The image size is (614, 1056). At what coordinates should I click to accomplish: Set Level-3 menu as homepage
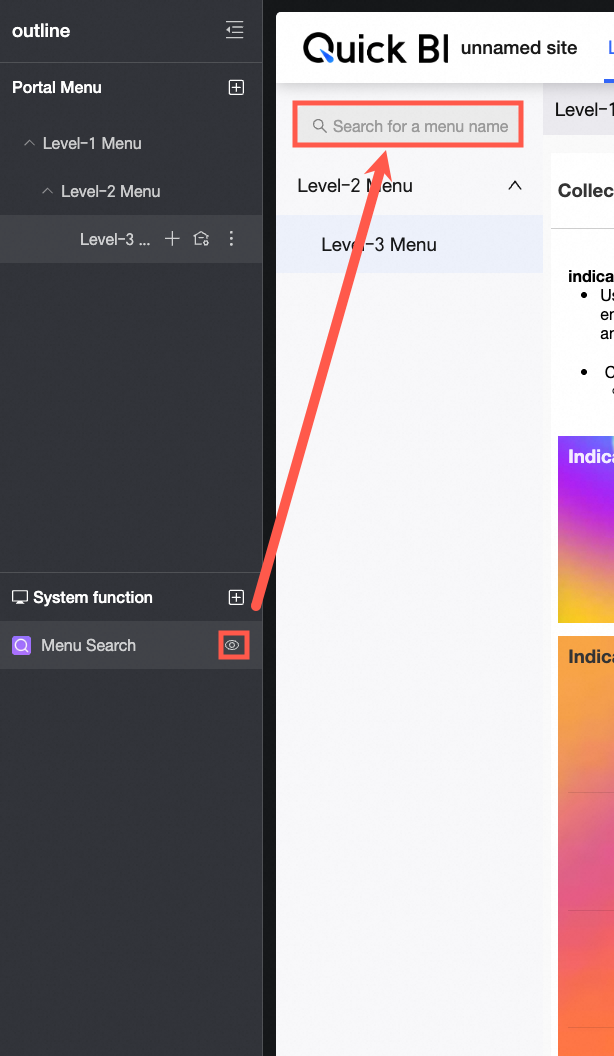[201, 238]
